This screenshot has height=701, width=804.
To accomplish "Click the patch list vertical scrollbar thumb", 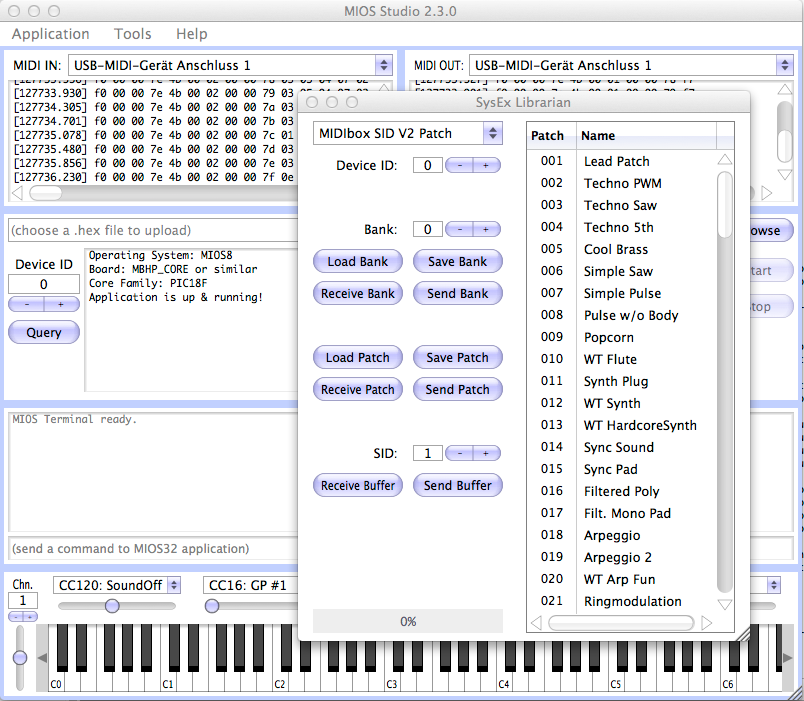I will tap(725, 205).
